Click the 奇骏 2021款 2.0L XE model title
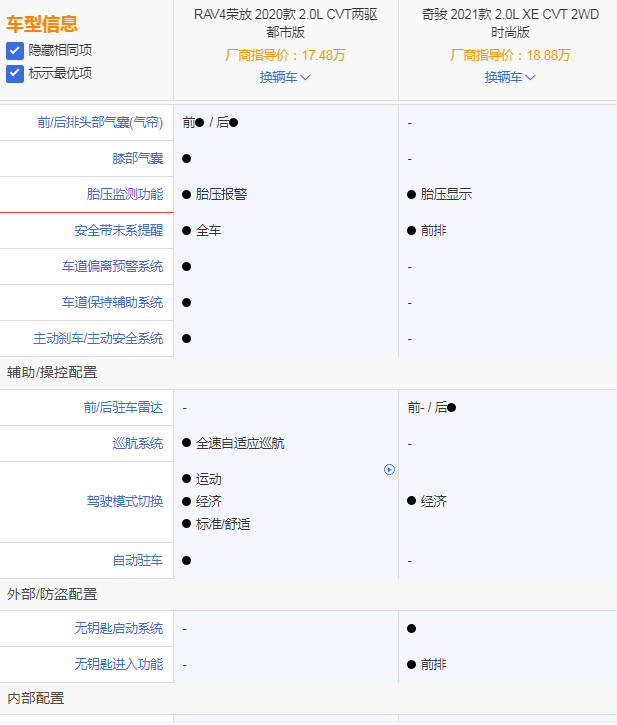This screenshot has height=725, width=617. click(510, 23)
